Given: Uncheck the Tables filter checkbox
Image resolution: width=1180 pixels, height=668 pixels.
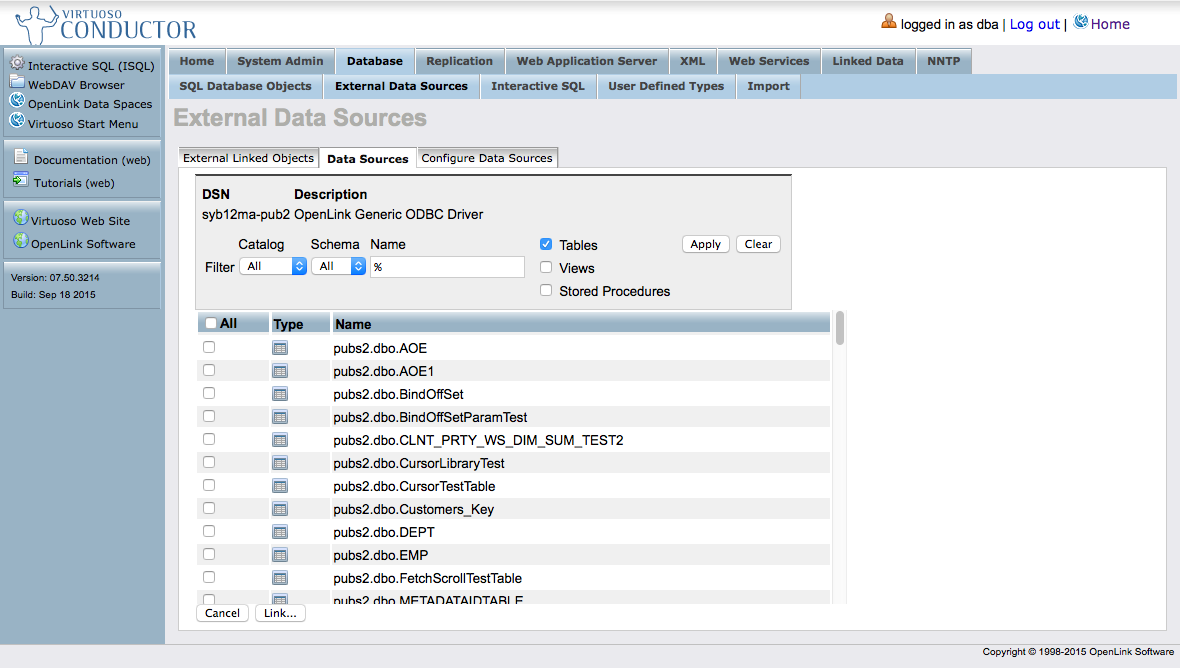Looking at the screenshot, I should 546,244.
